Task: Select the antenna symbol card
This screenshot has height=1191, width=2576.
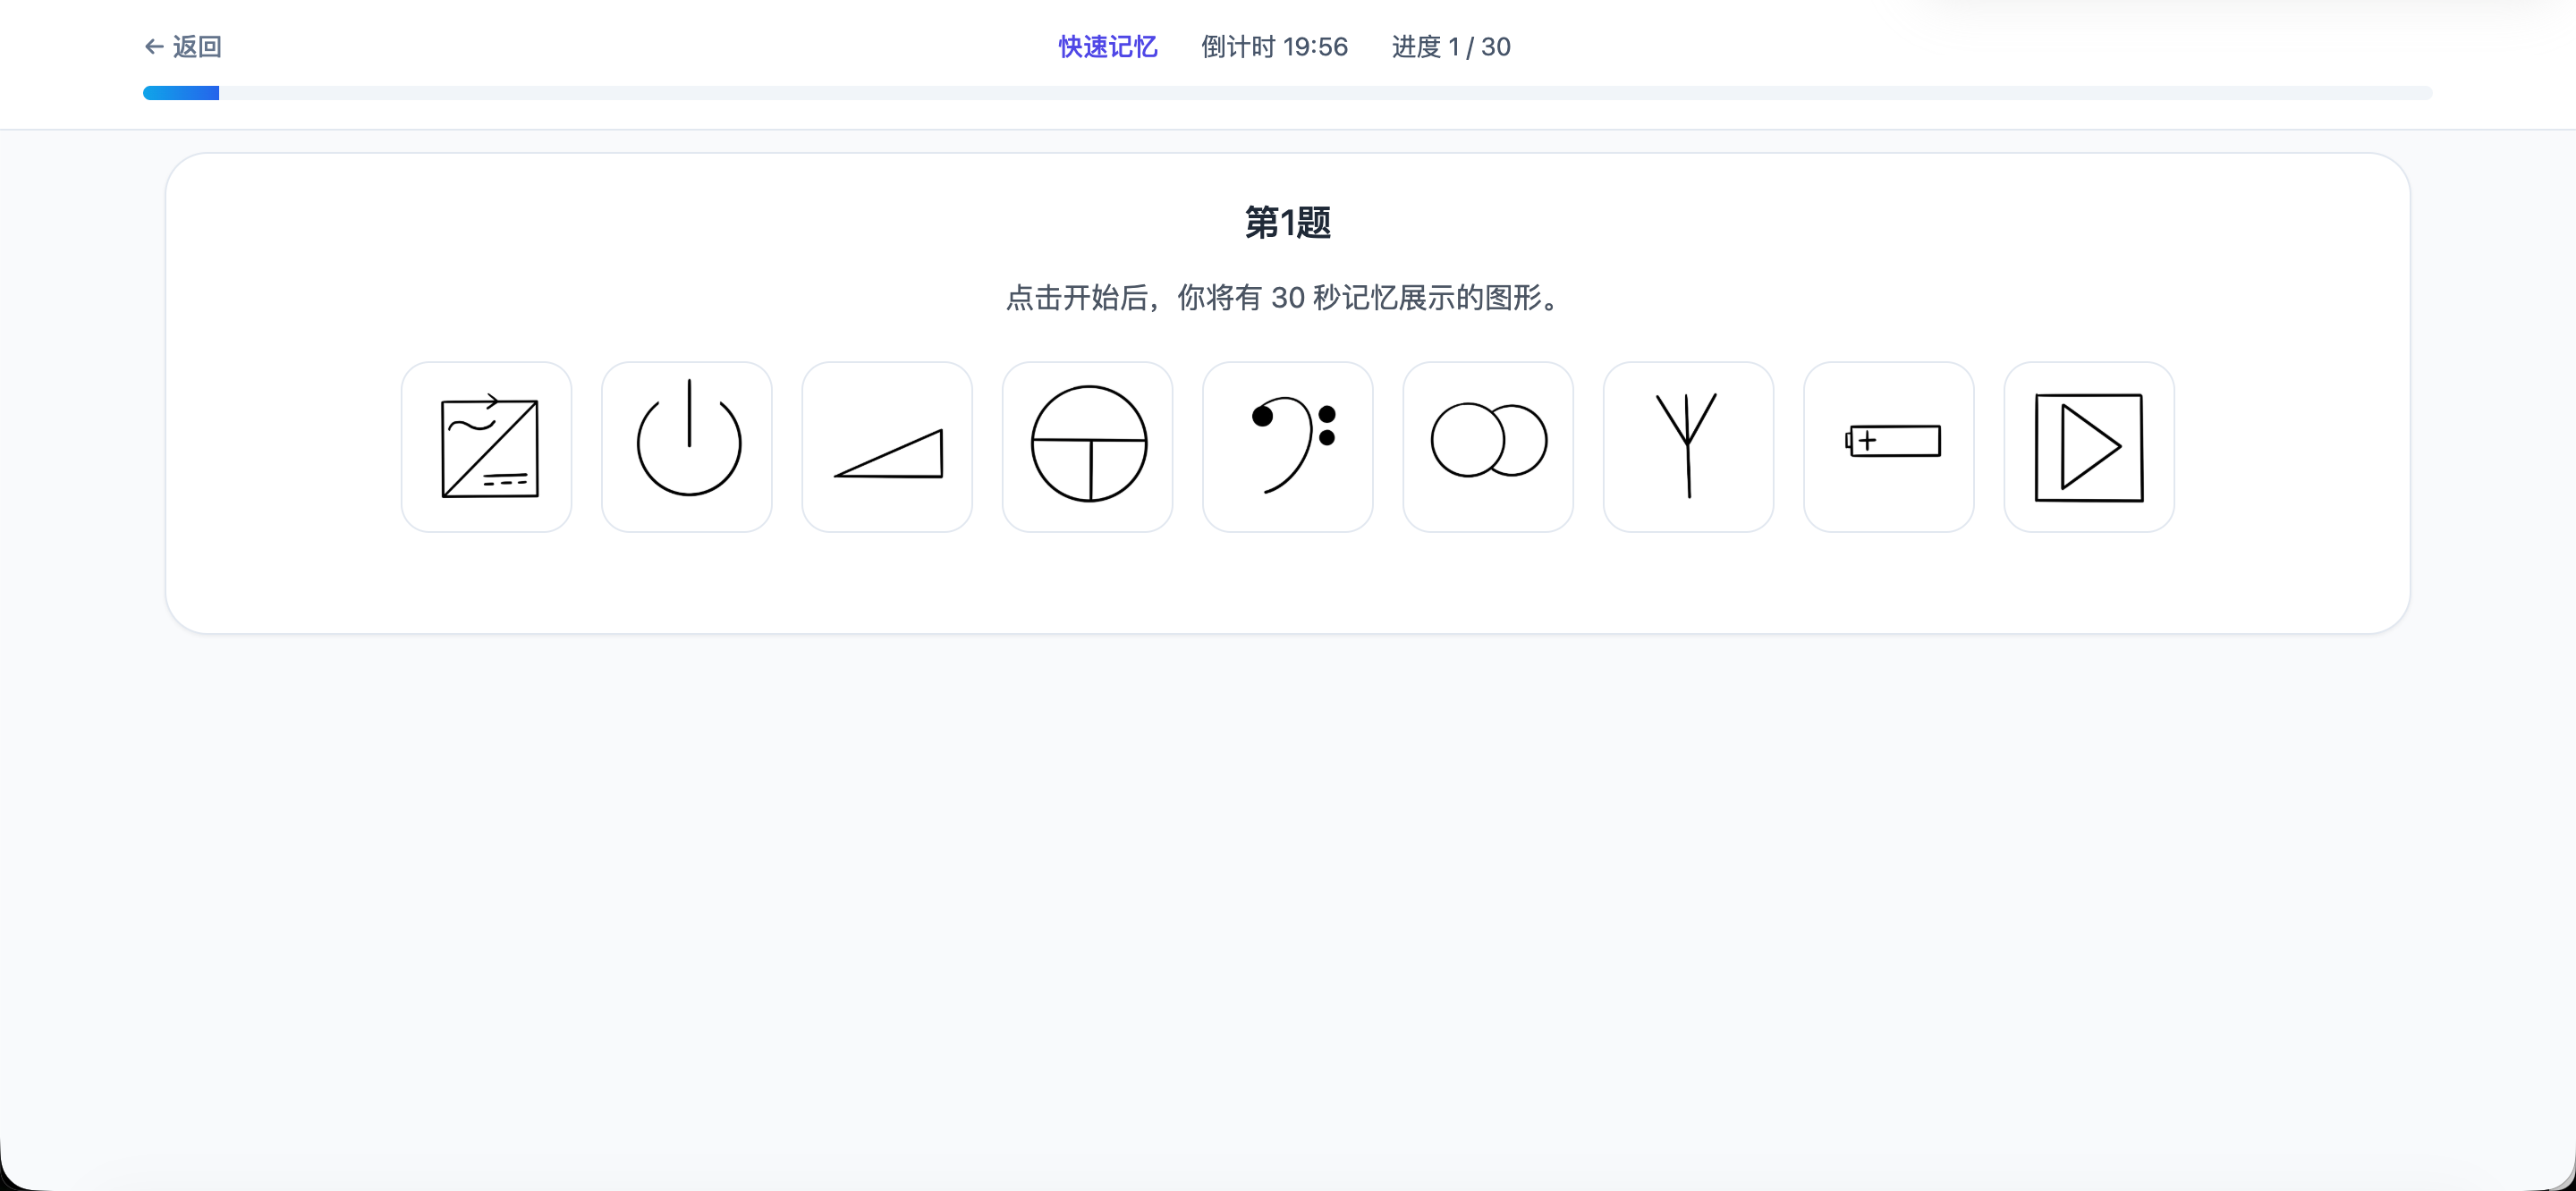Action: tap(1688, 446)
